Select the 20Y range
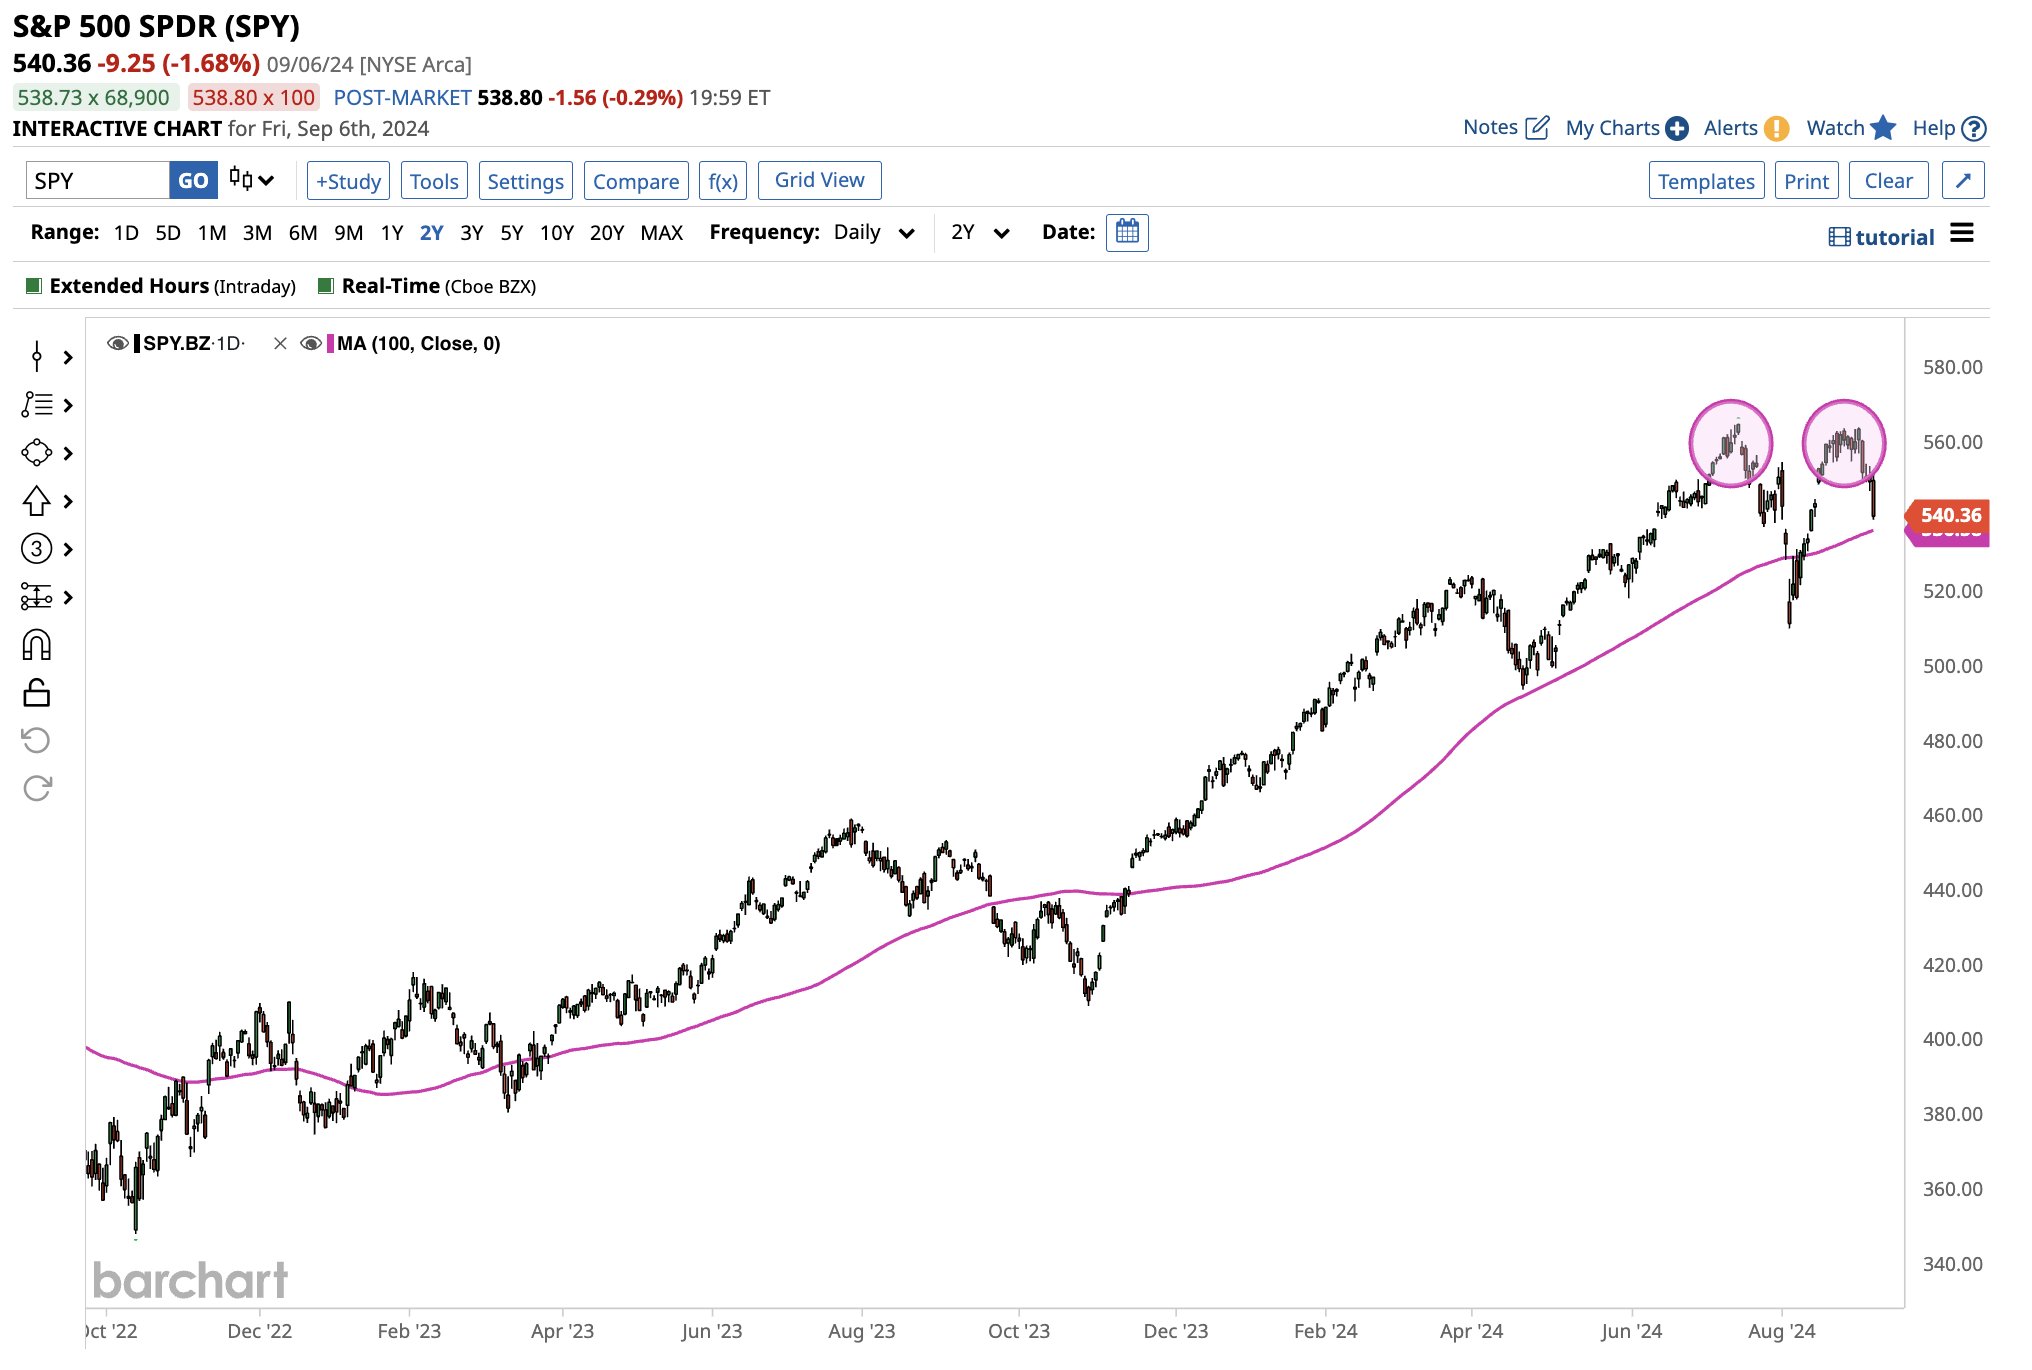Image resolution: width=2032 pixels, height=1370 pixels. (x=607, y=233)
